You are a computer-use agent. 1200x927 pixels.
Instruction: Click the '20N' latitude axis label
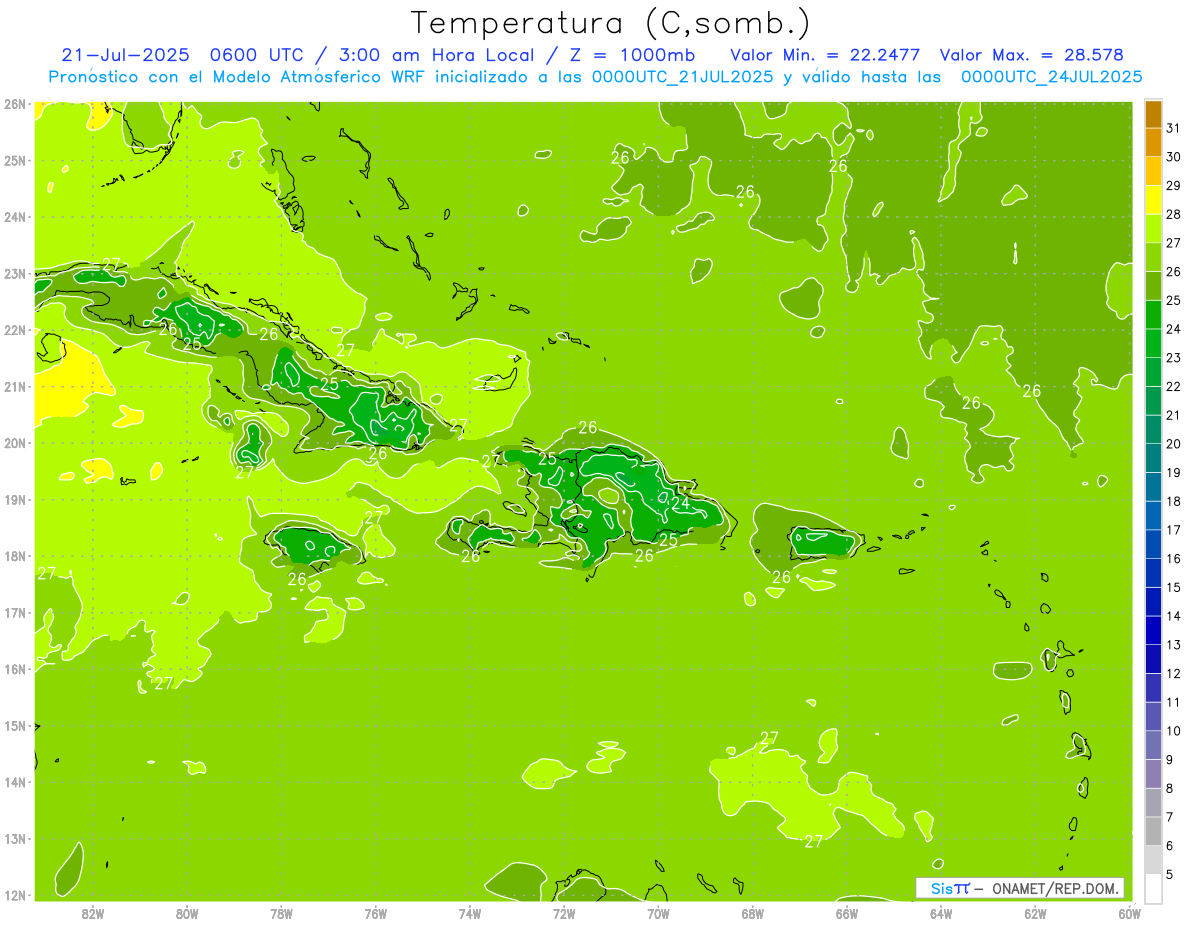15,443
